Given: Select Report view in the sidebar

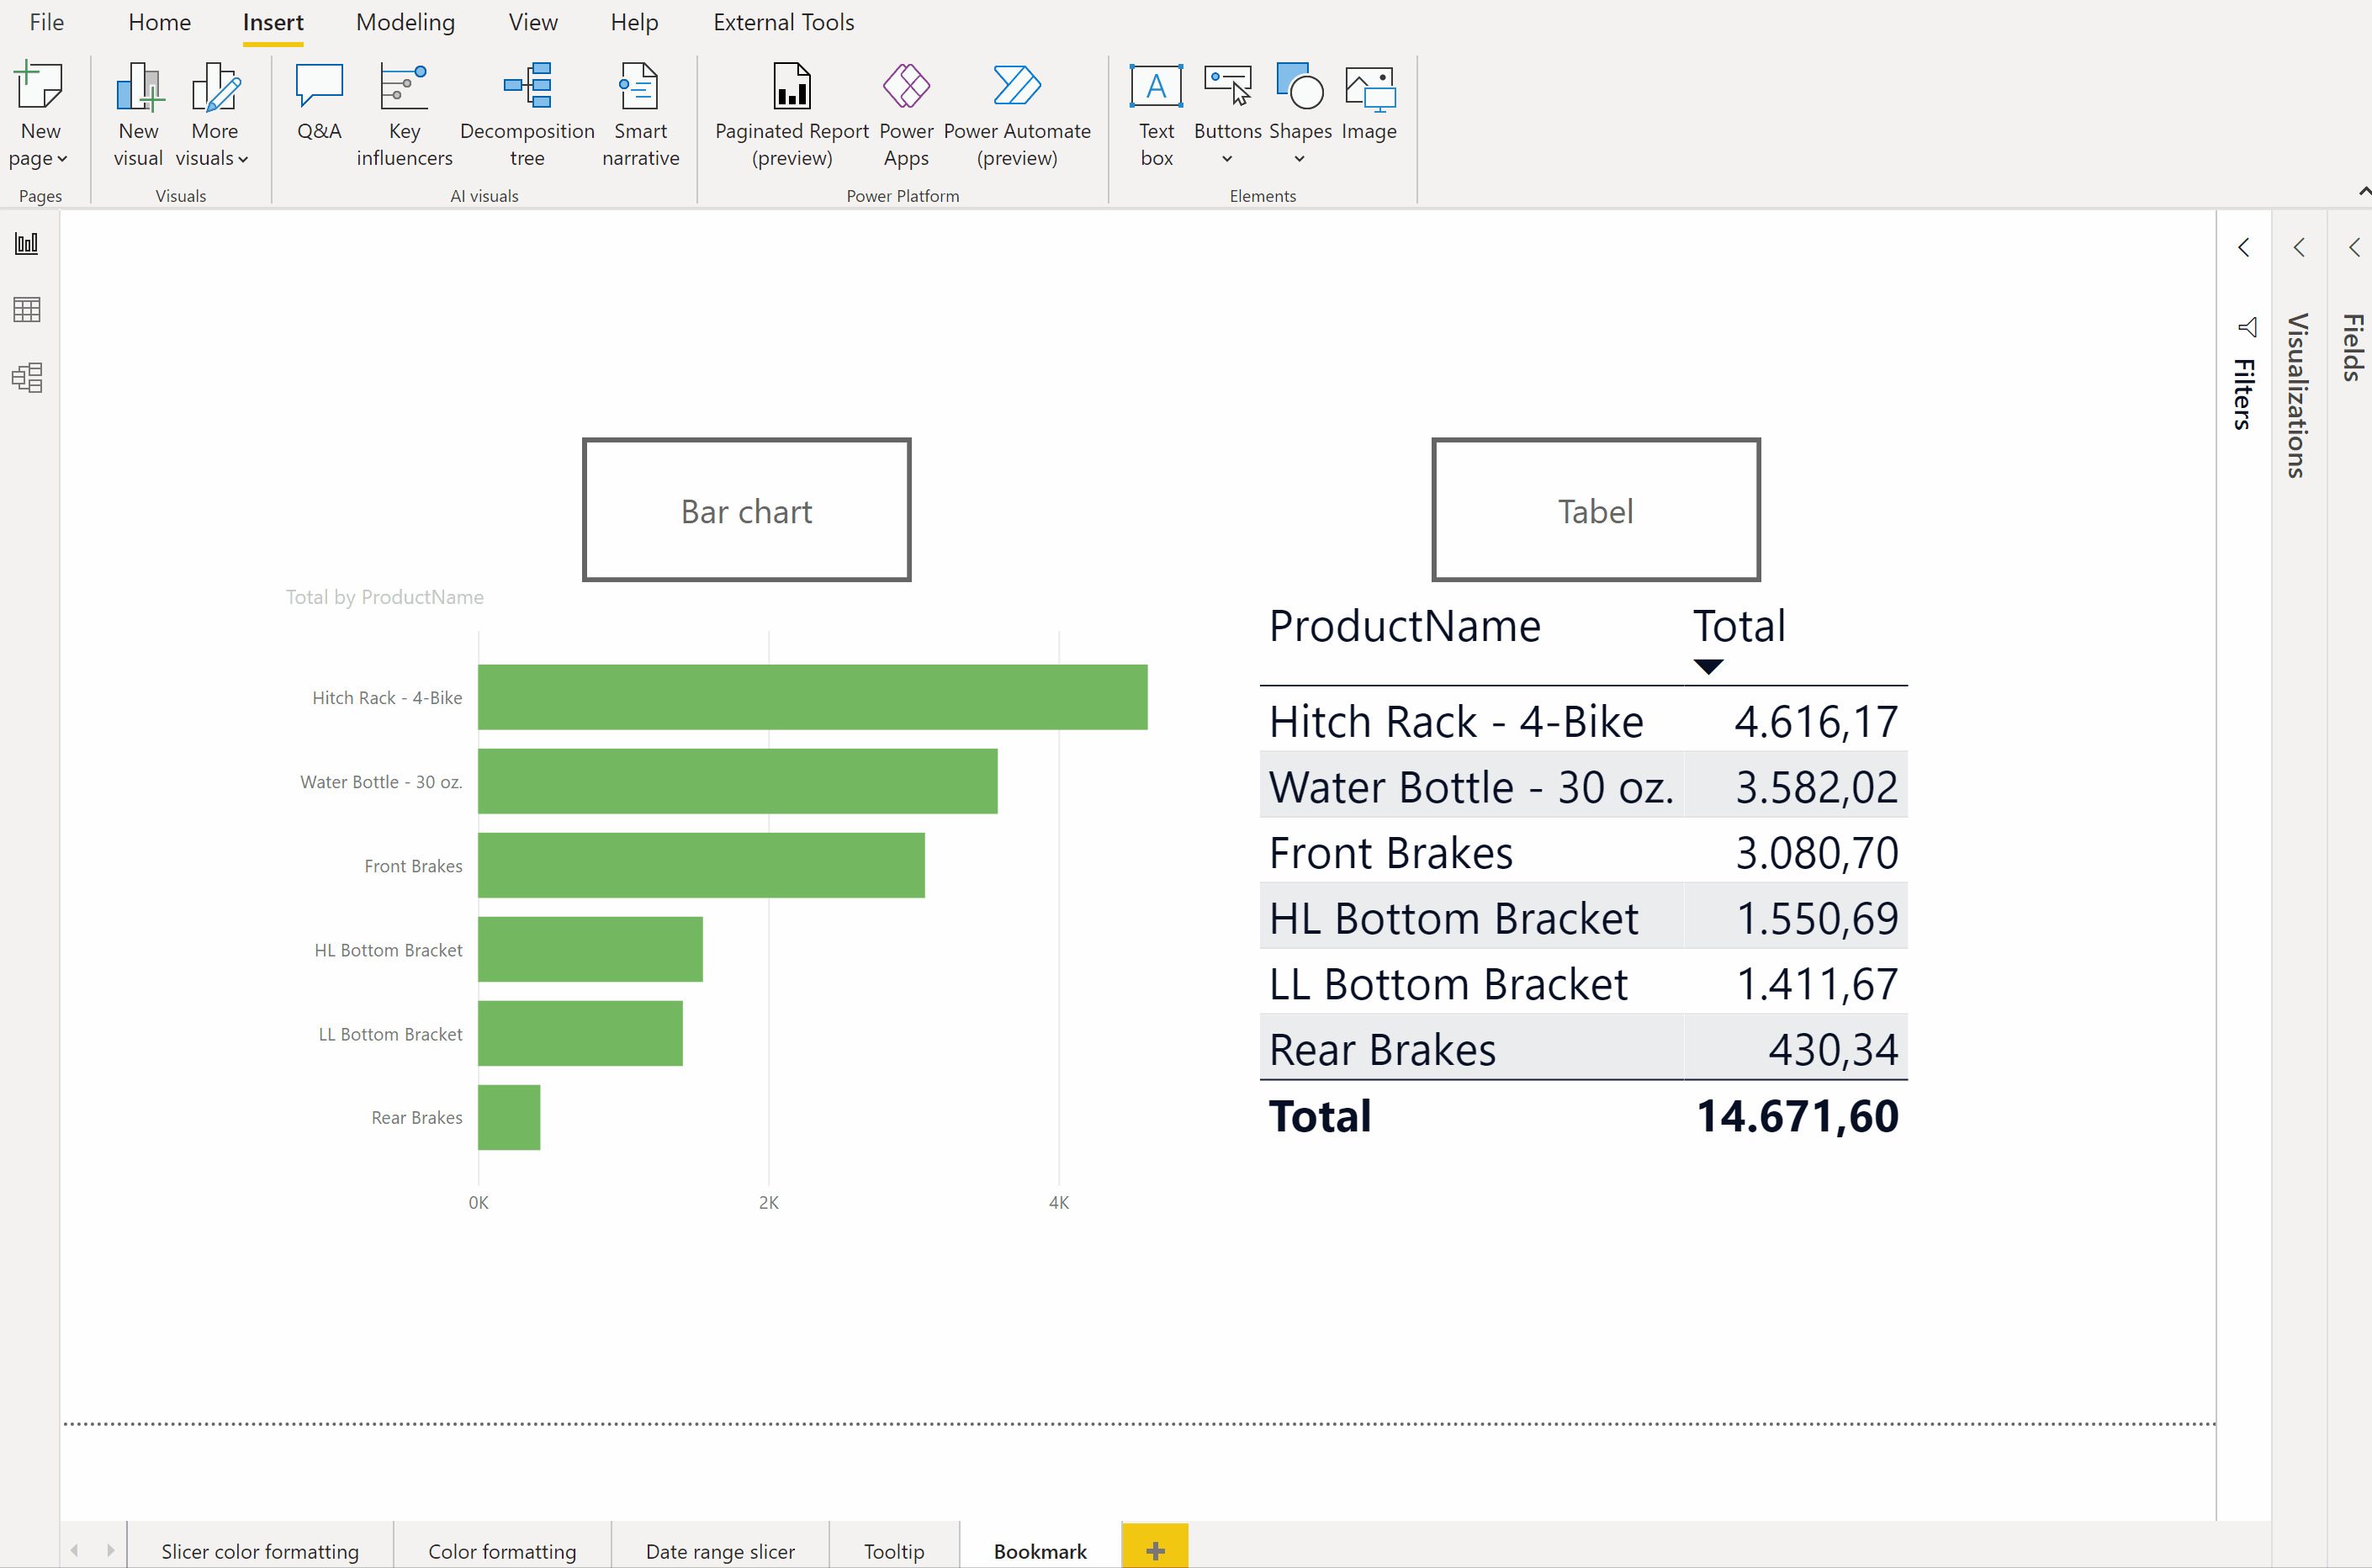Looking at the screenshot, I should [x=26, y=243].
